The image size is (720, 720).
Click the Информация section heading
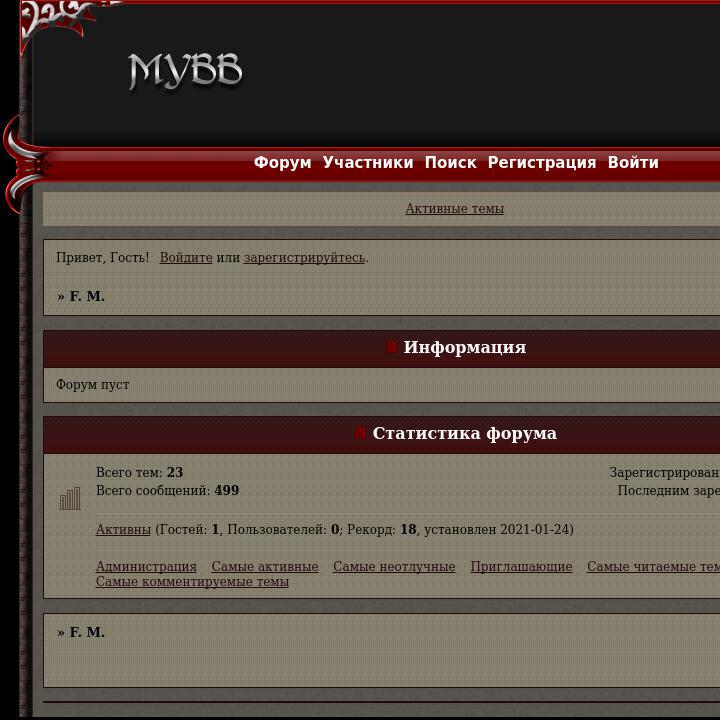465,347
